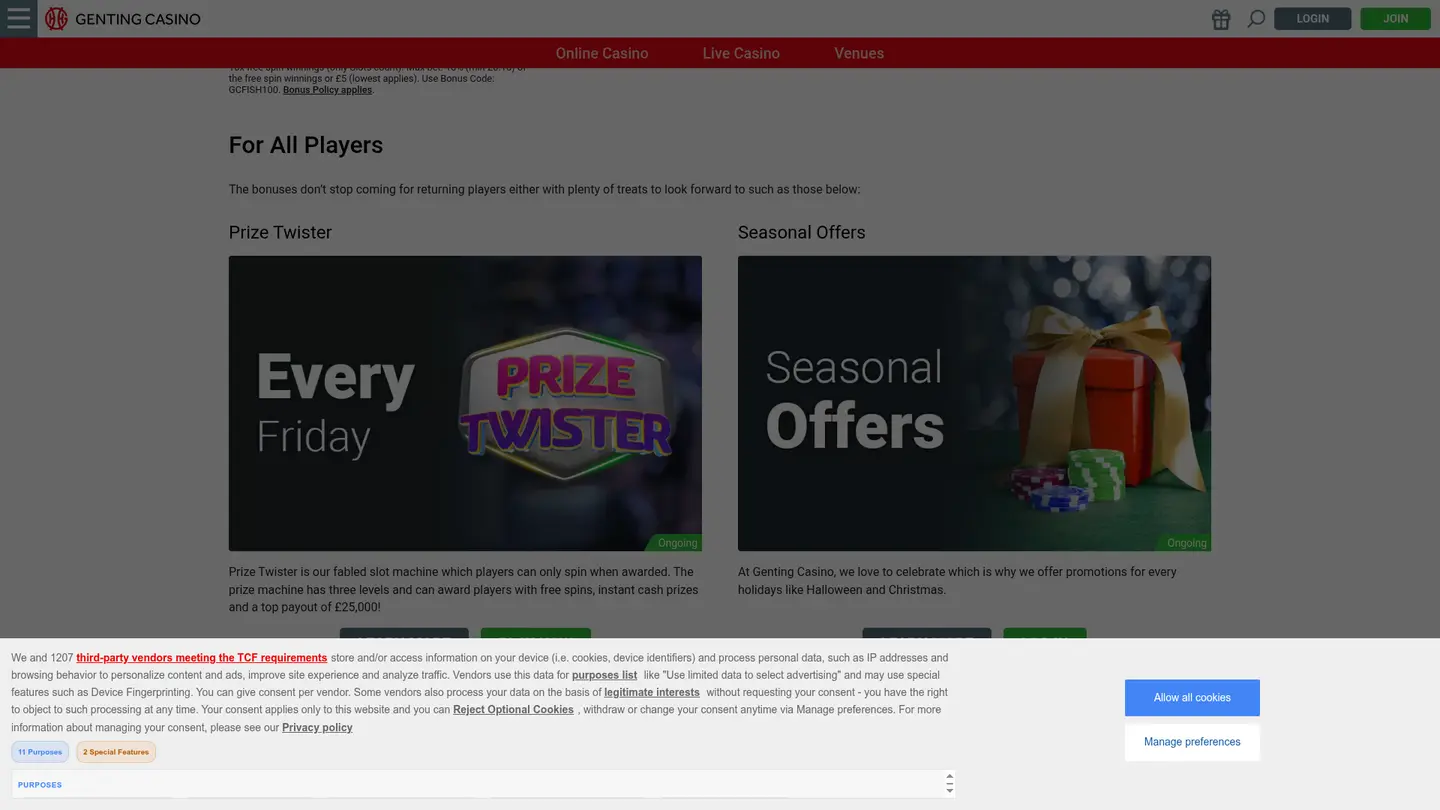
Task: Click the PURPOSES section label
Action: [40, 785]
